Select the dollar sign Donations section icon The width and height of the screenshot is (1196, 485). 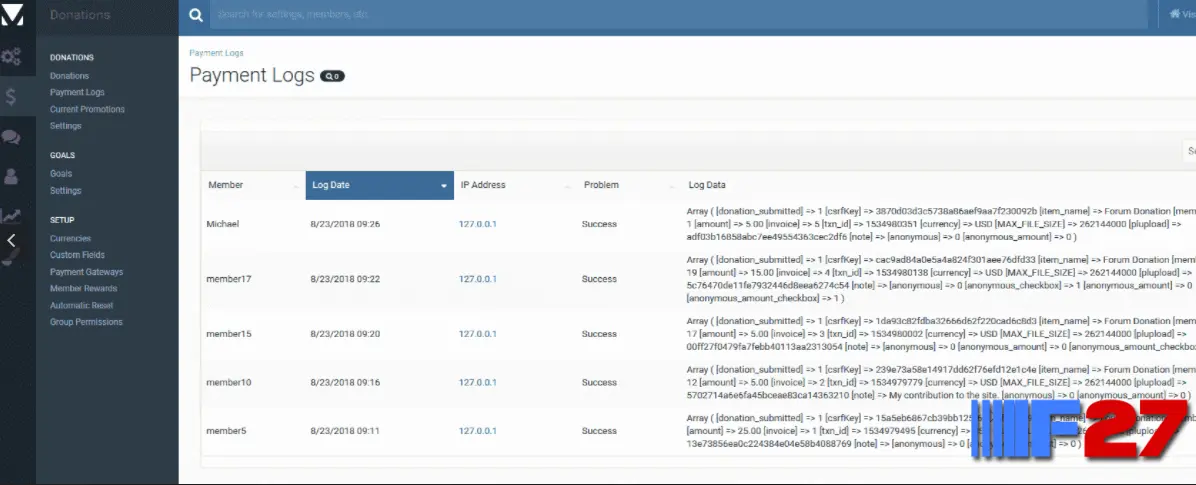[11, 96]
